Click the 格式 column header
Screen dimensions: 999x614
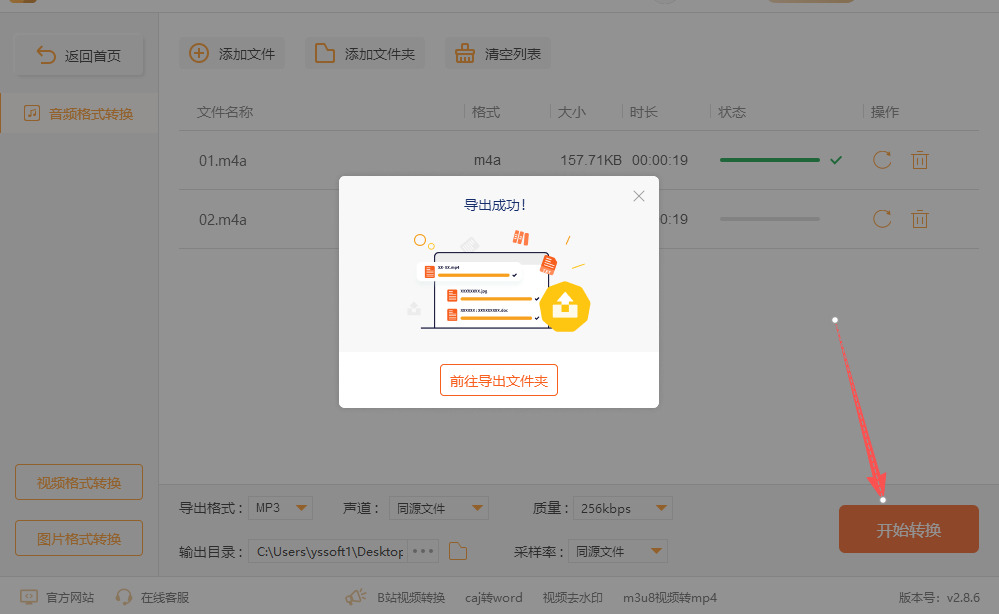coord(486,112)
